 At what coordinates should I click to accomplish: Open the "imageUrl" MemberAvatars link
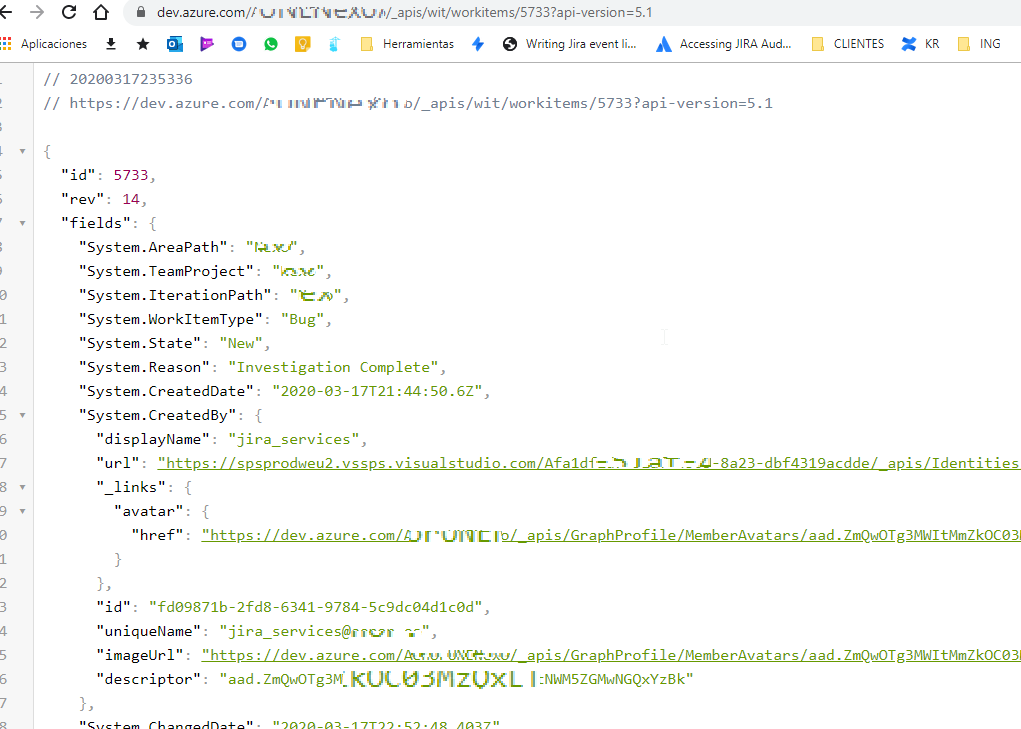tap(611, 655)
